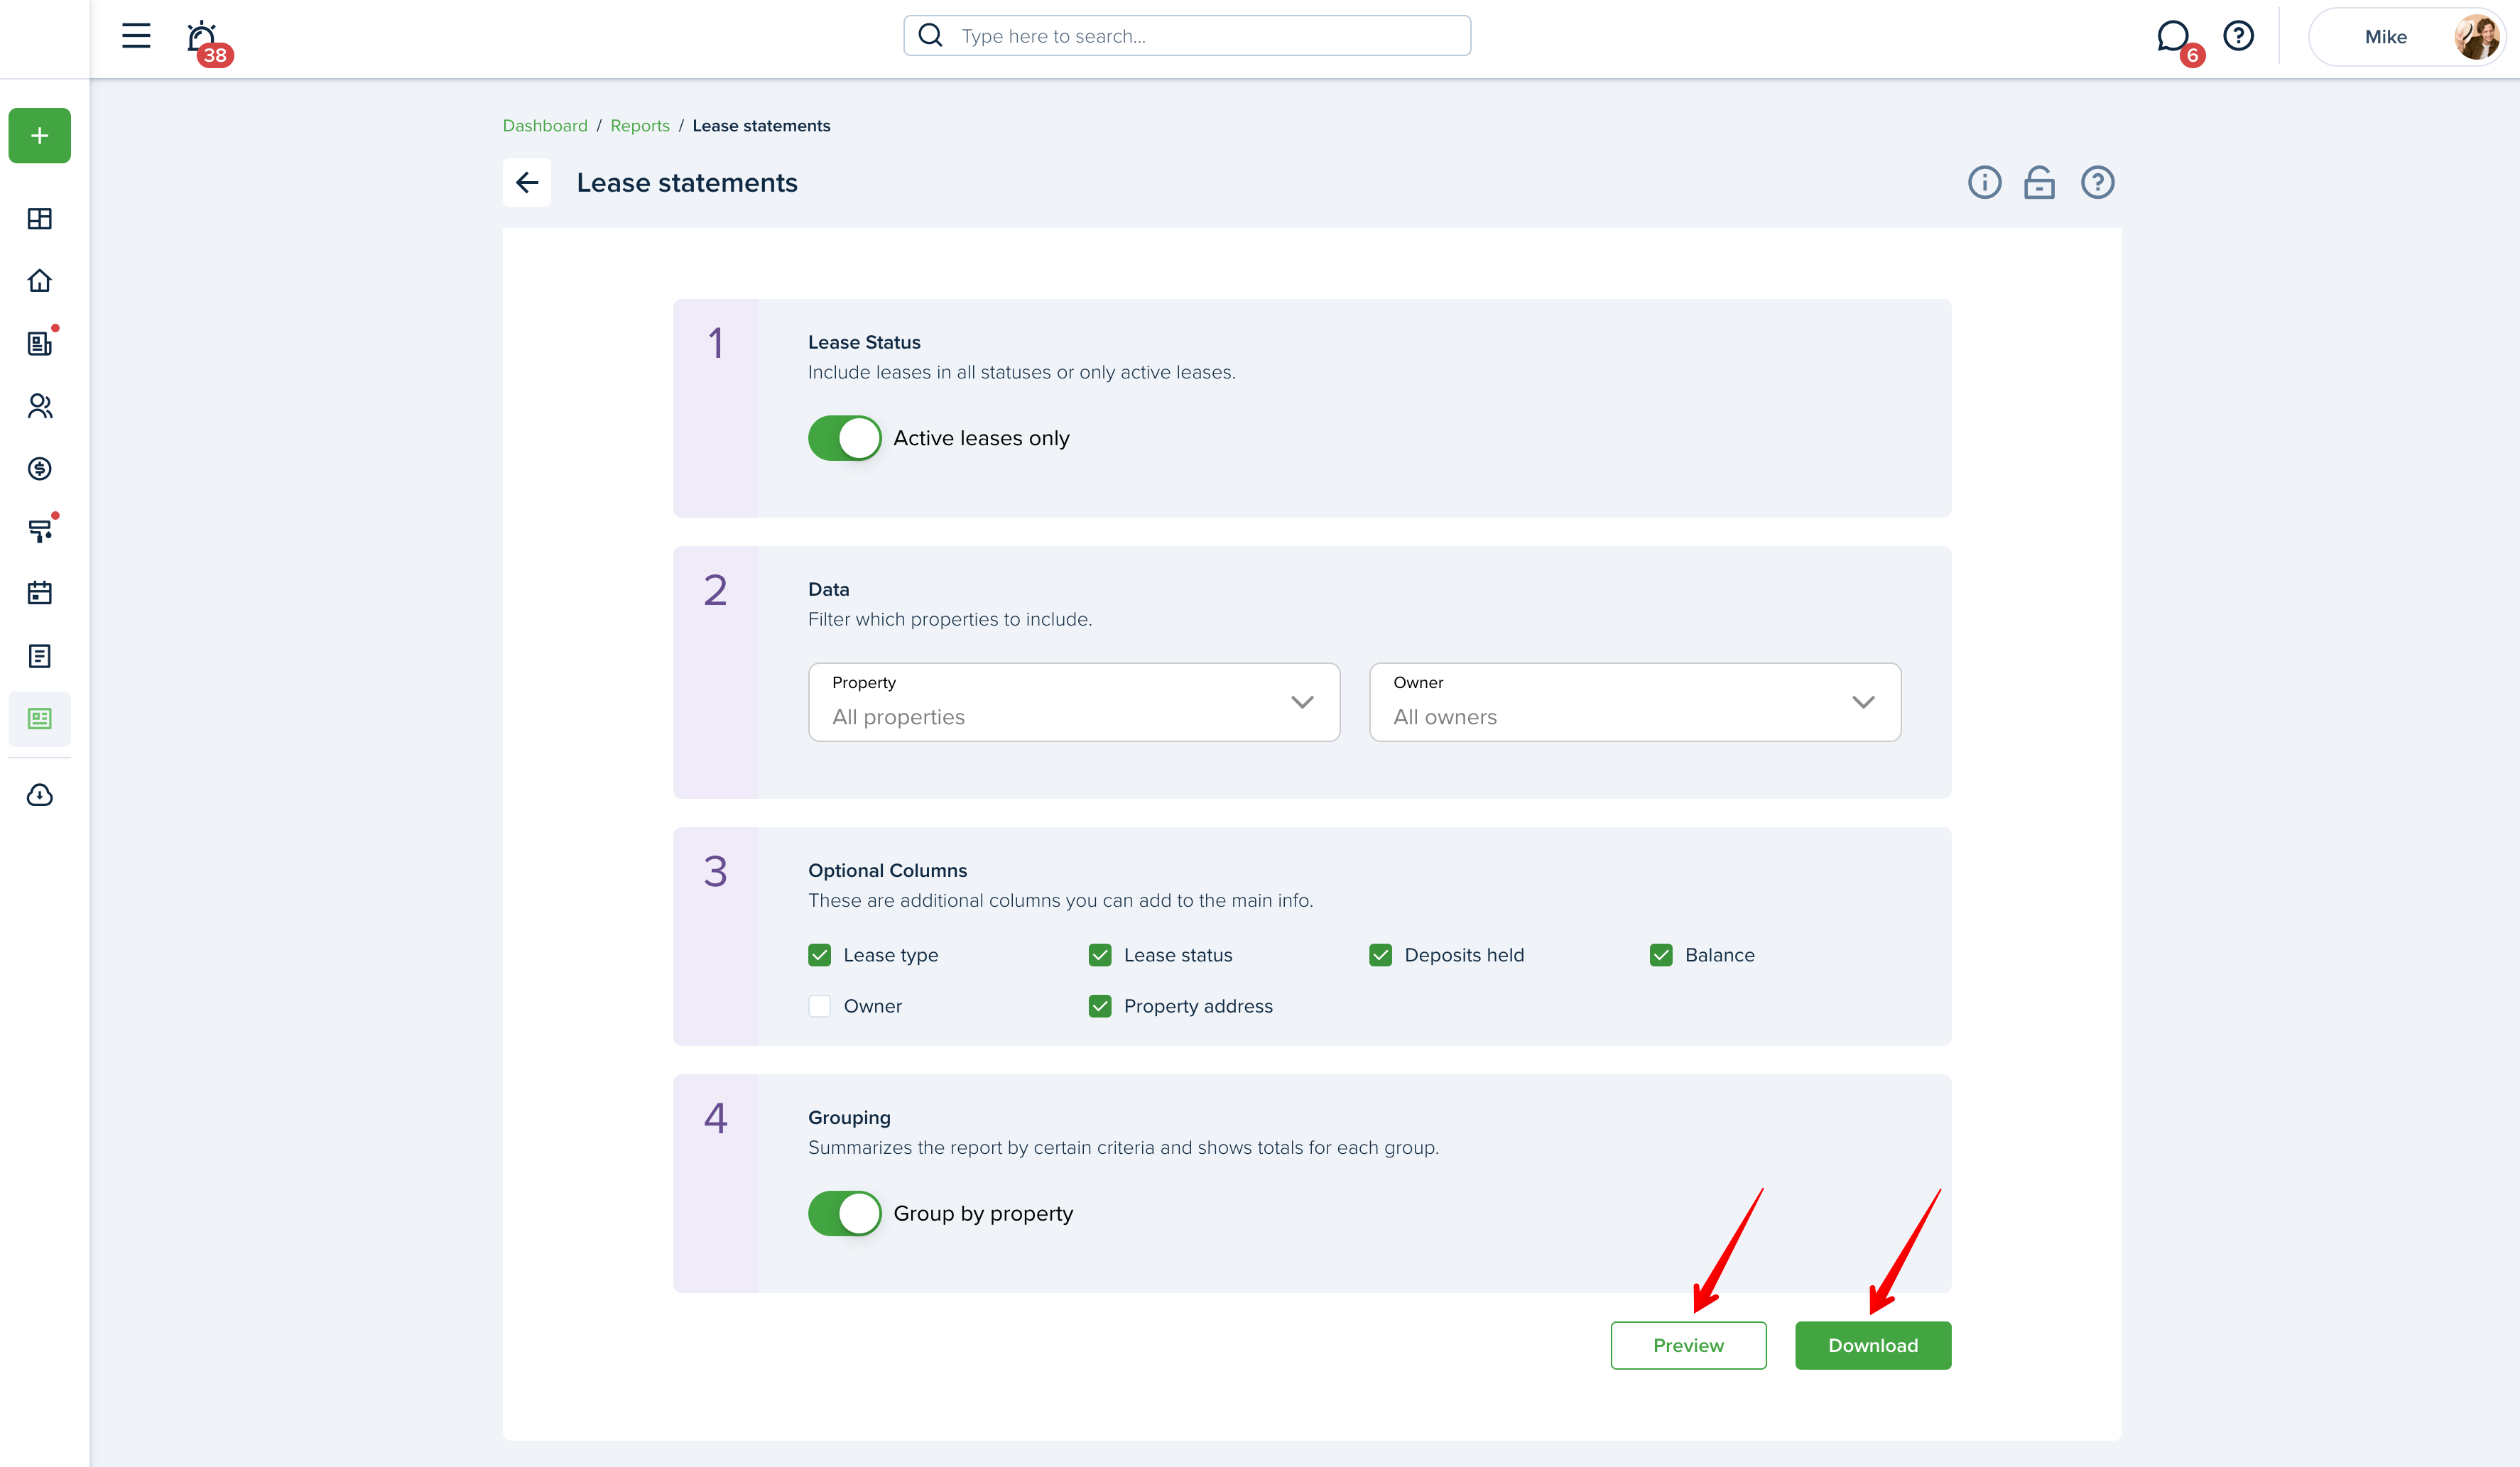
Task: Click Mike's profile avatar
Action: click(2475, 37)
